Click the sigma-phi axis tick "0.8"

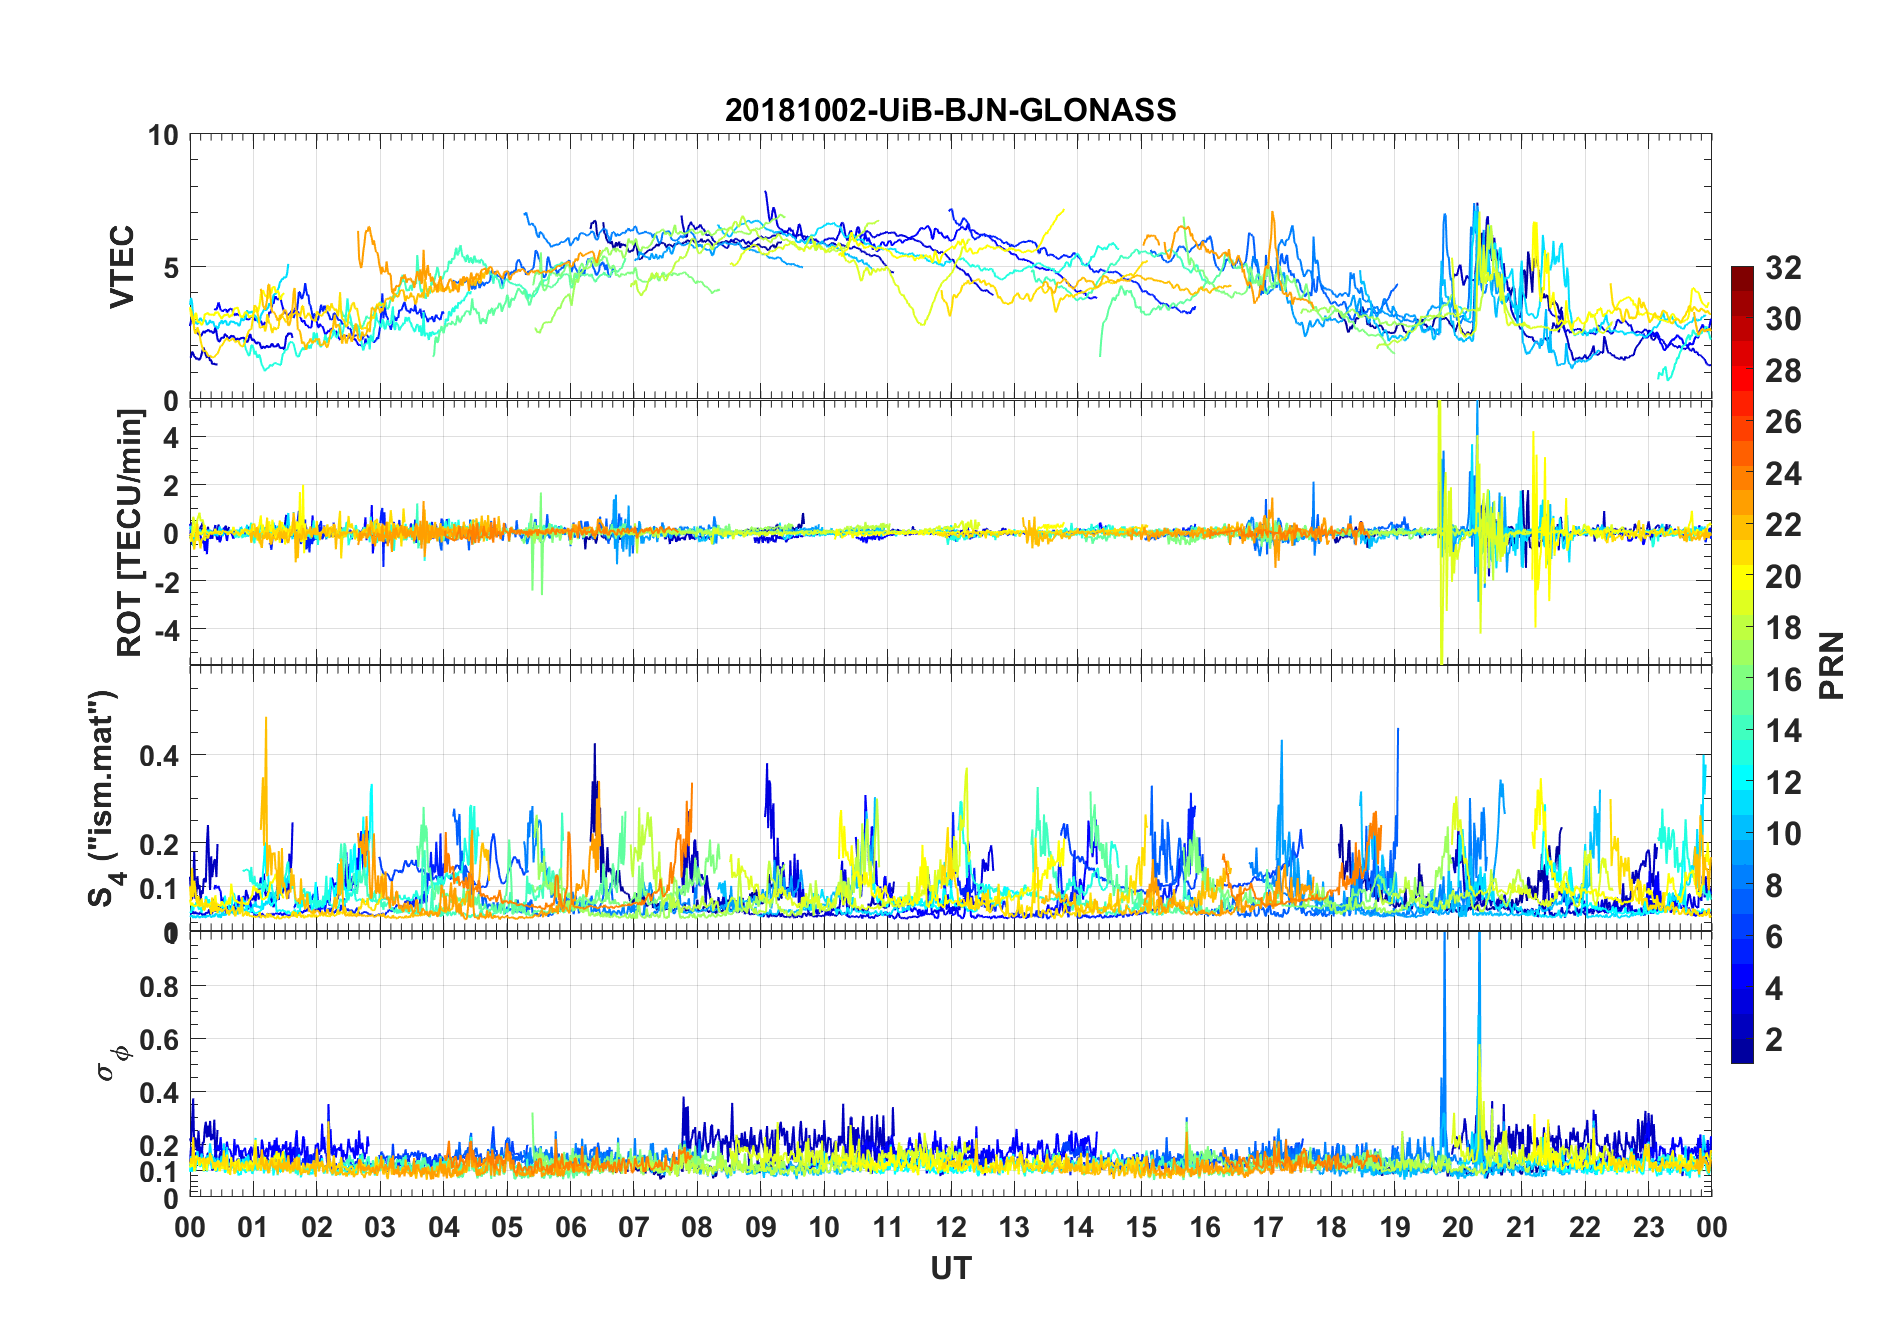(159, 986)
